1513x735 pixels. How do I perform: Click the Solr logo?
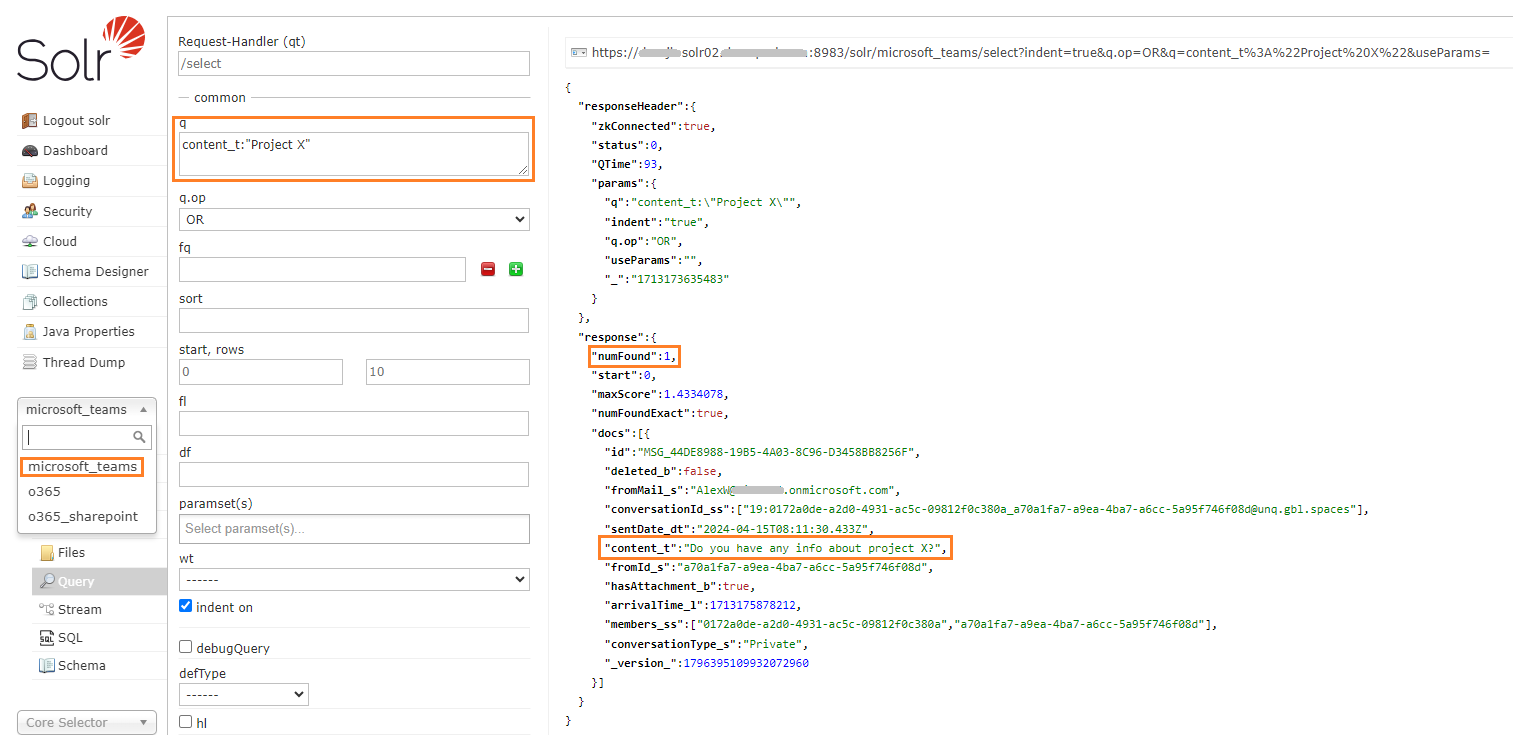(x=81, y=50)
